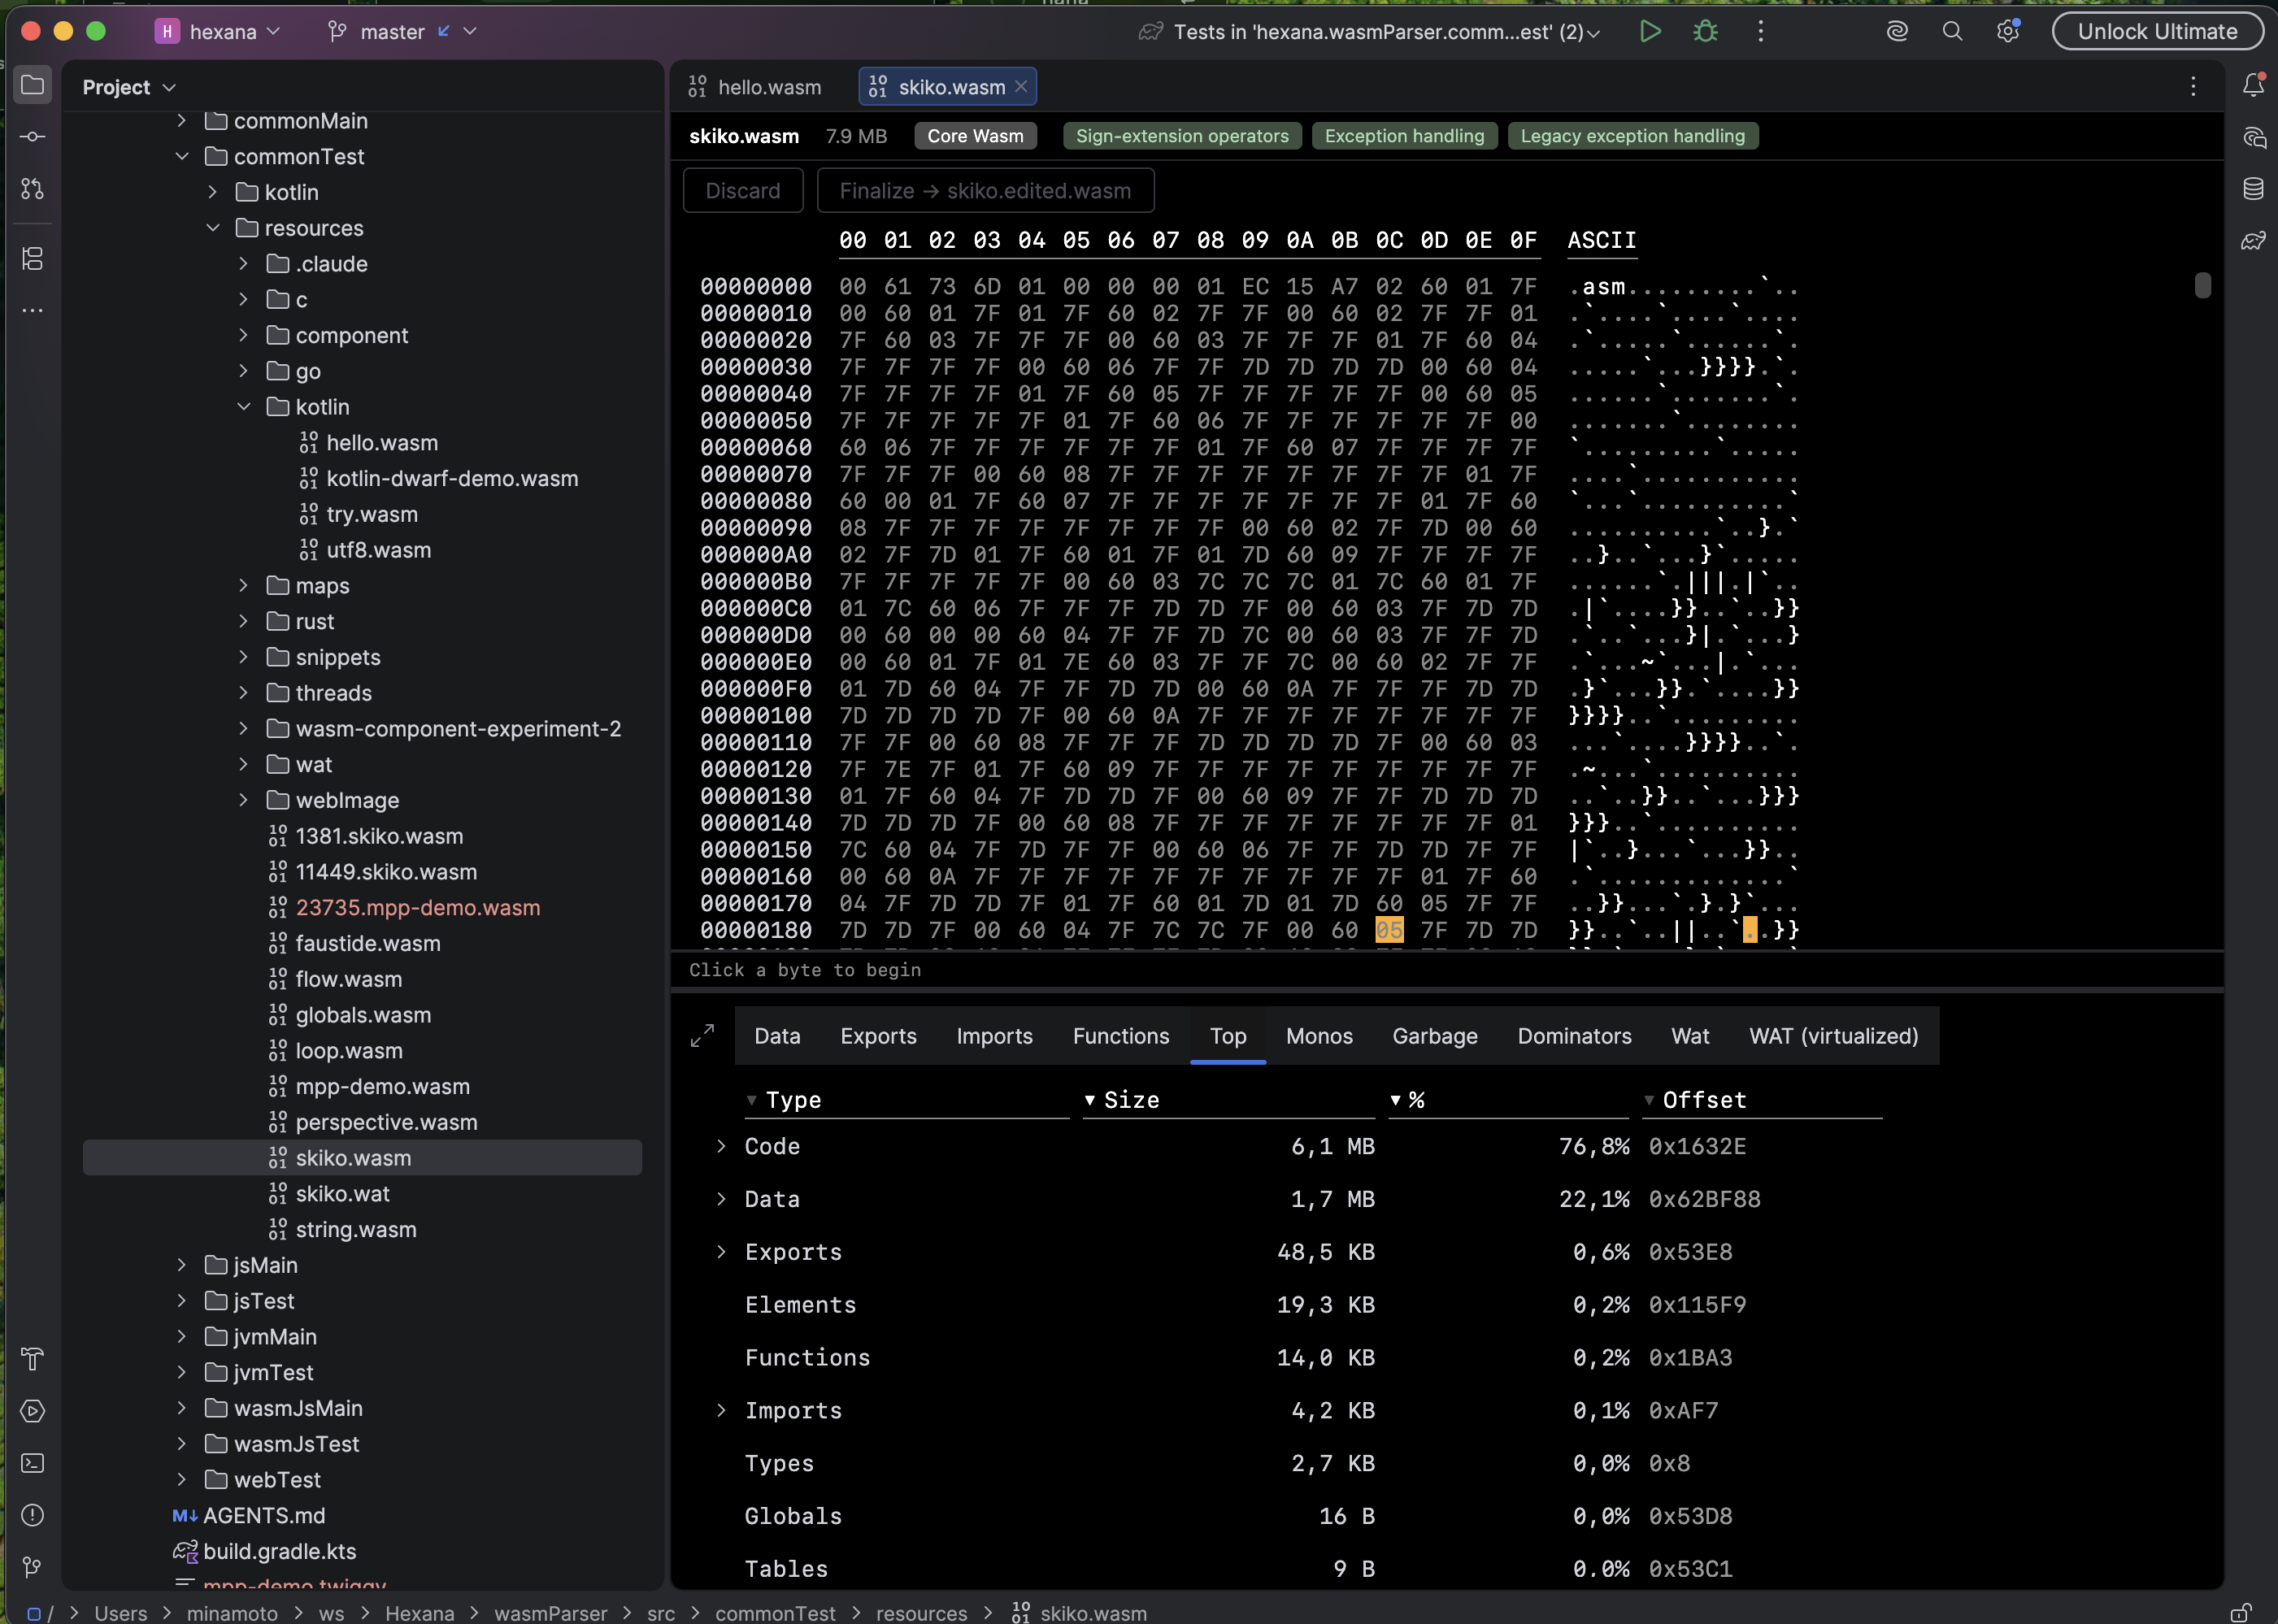Debug the selected test configuration

pyautogui.click(x=1705, y=31)
